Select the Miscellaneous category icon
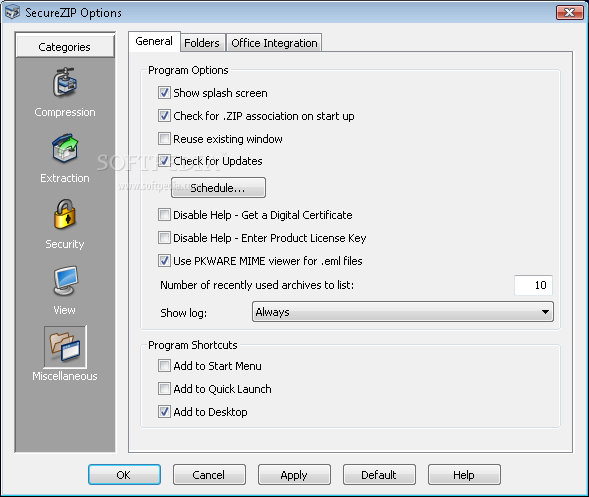Image resolution: width=589 pixels, height=497 pixels. 65,347
